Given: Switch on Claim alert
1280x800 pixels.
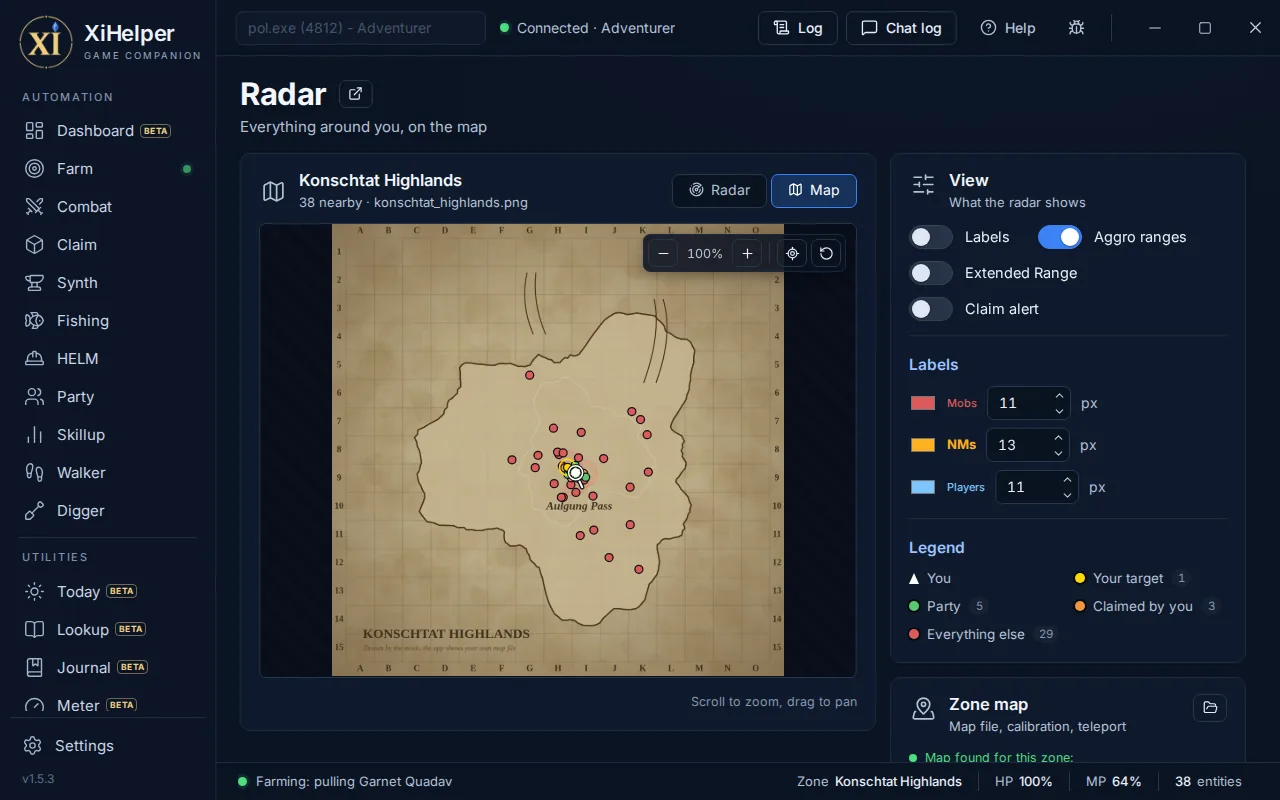Looking at the screenshot, I should 931,309.
